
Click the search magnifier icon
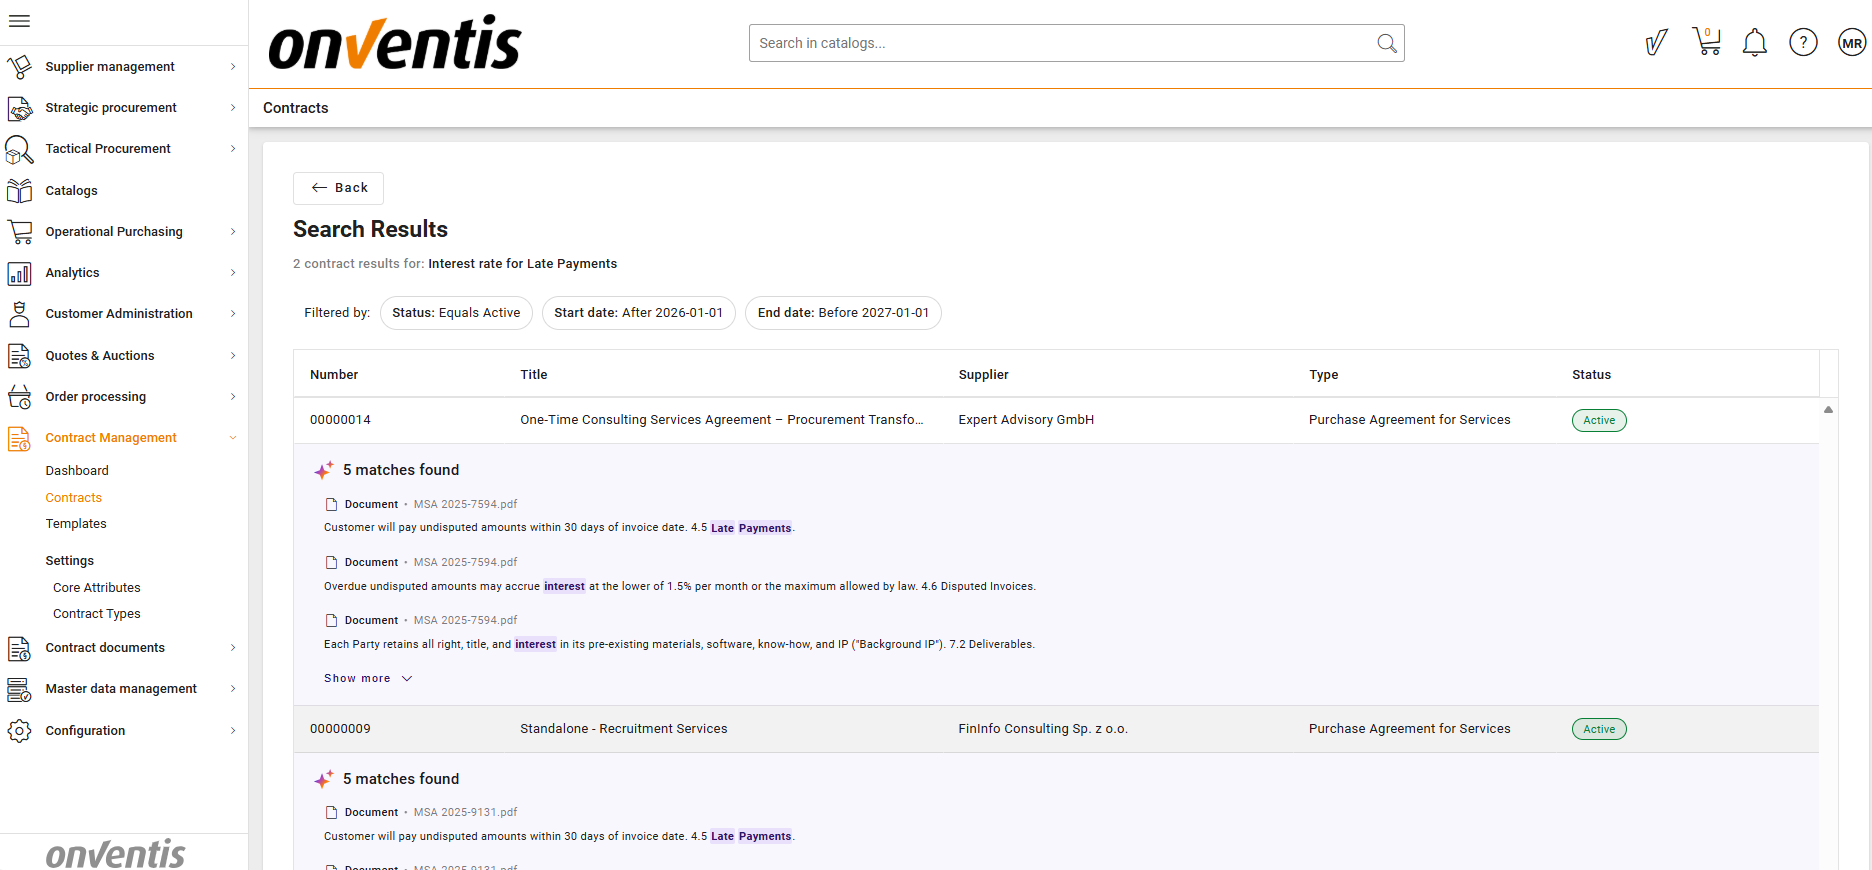[1386, 43]
